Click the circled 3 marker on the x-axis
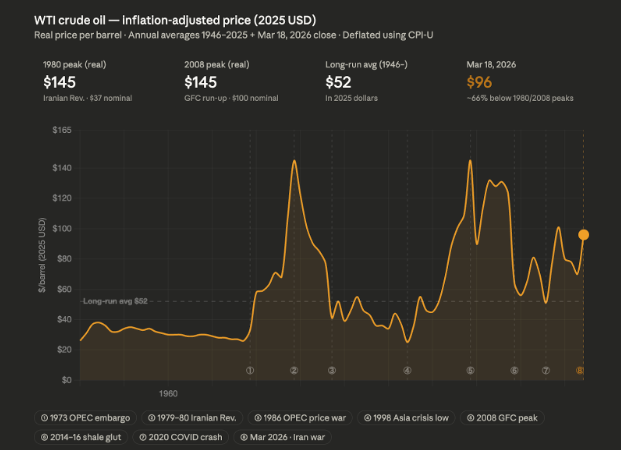621x450 pixels. (x=332, y=370)
